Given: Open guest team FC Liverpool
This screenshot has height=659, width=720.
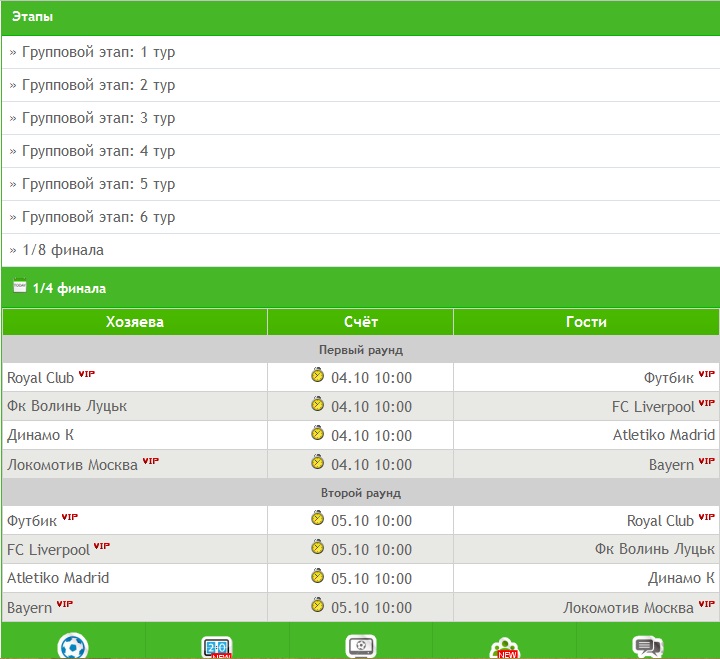Looking at the screenshot, I should [653, 407].
